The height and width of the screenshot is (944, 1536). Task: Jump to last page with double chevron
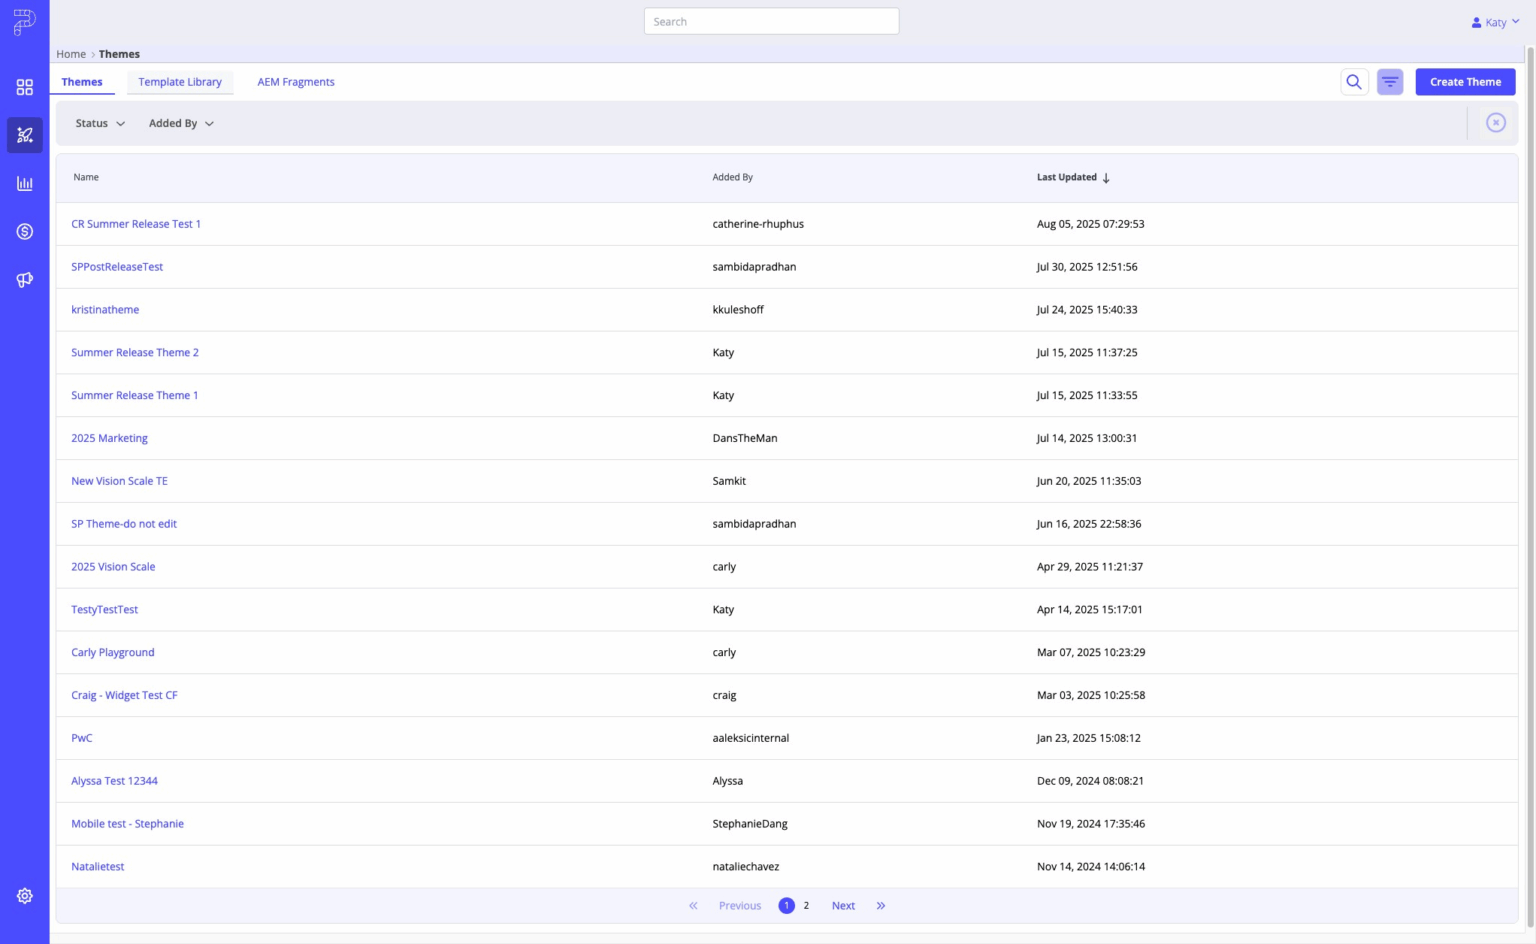coord(881,906)
